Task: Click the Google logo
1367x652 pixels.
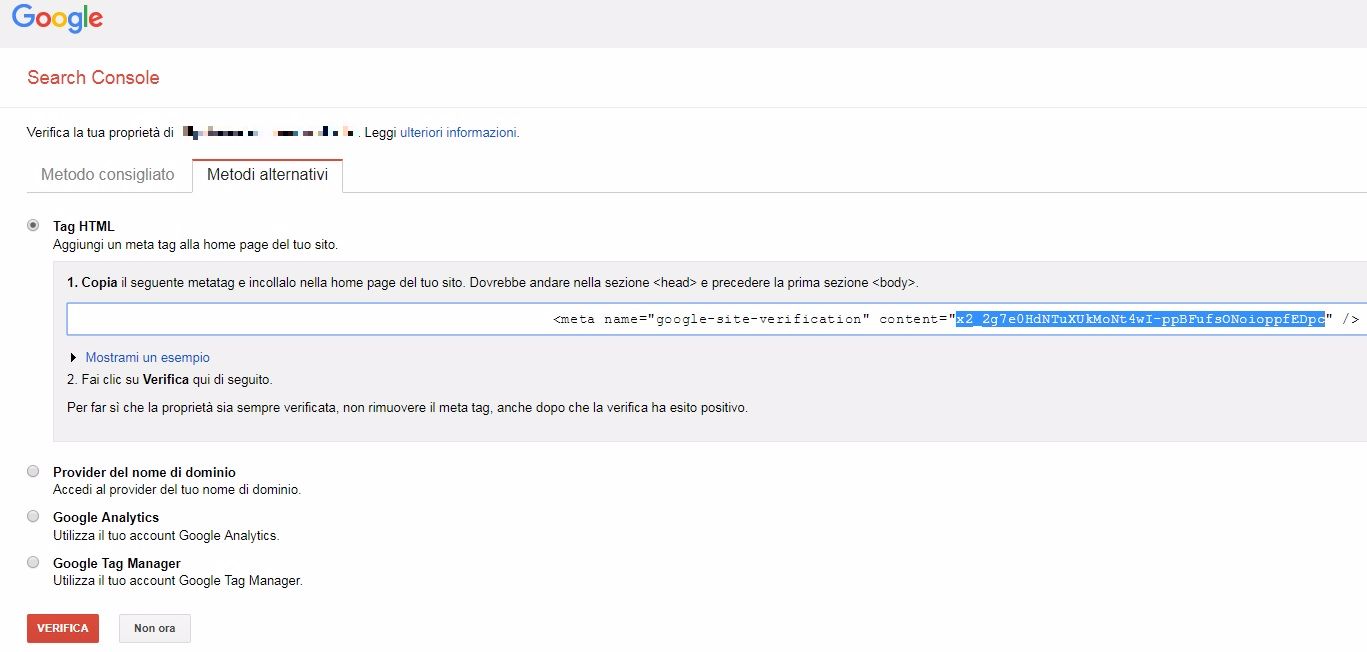Action: pos(57,19)
